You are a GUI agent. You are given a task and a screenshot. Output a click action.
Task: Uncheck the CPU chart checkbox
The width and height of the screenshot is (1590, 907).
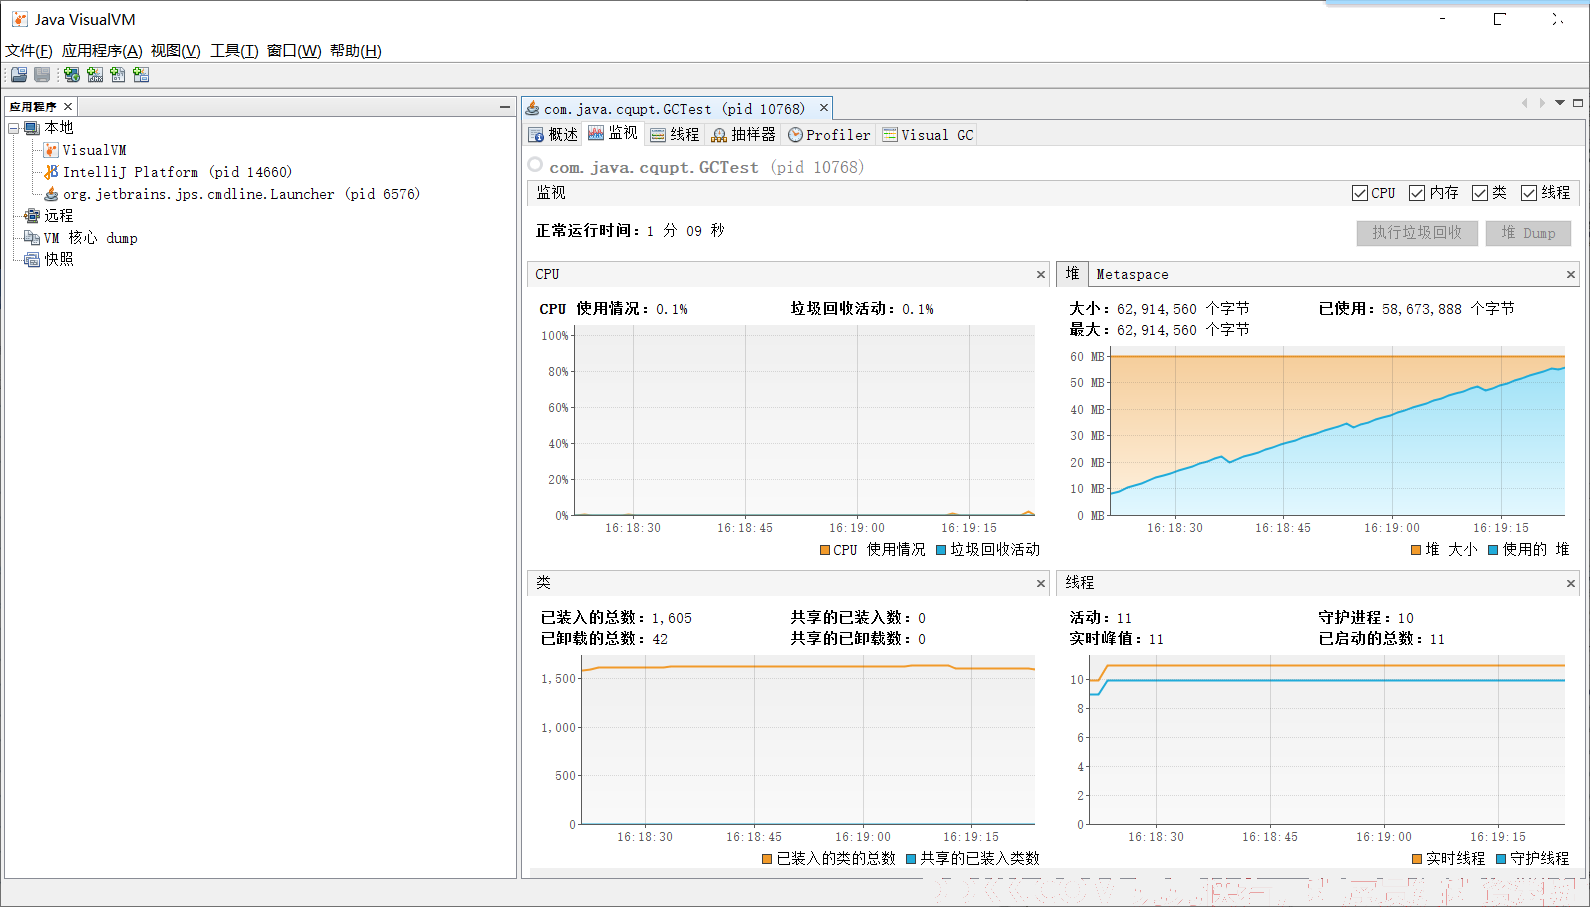1360,193
